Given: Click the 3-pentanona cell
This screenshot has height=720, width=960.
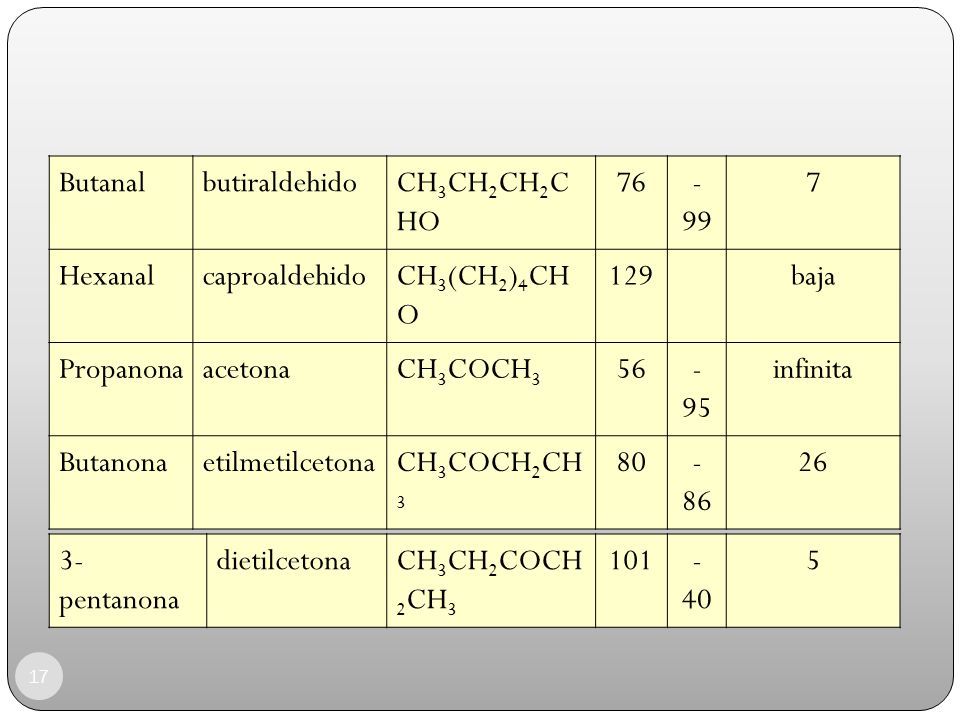Looking at the screenshot, I should point(128,580).
